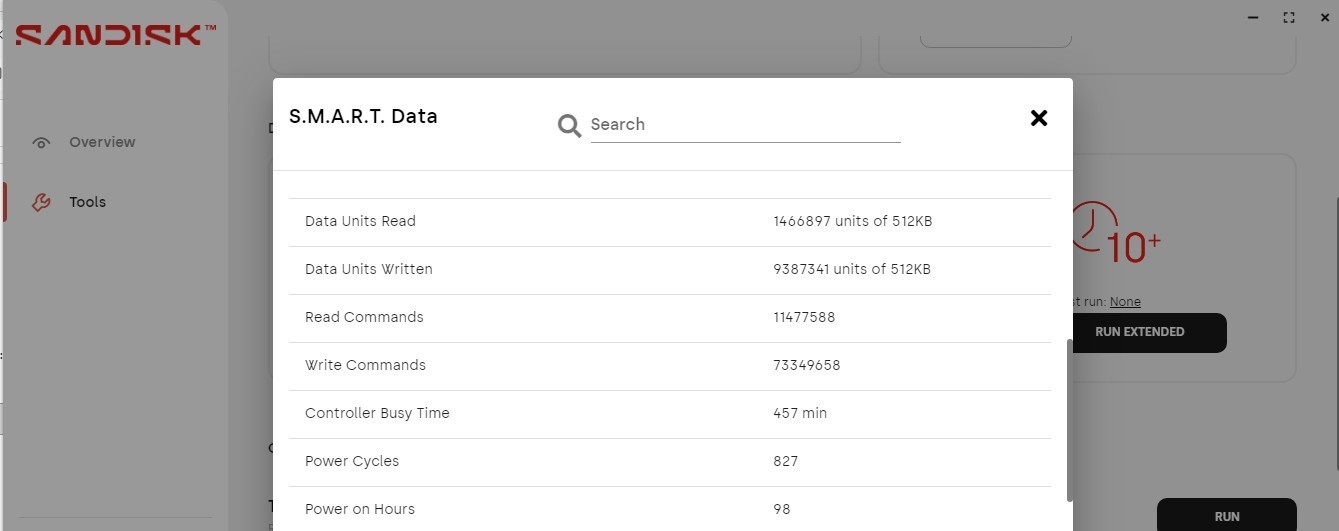This screenshot has height=531, width=1339.
Task: Select the Write Commands row
Action: (670, 366)
